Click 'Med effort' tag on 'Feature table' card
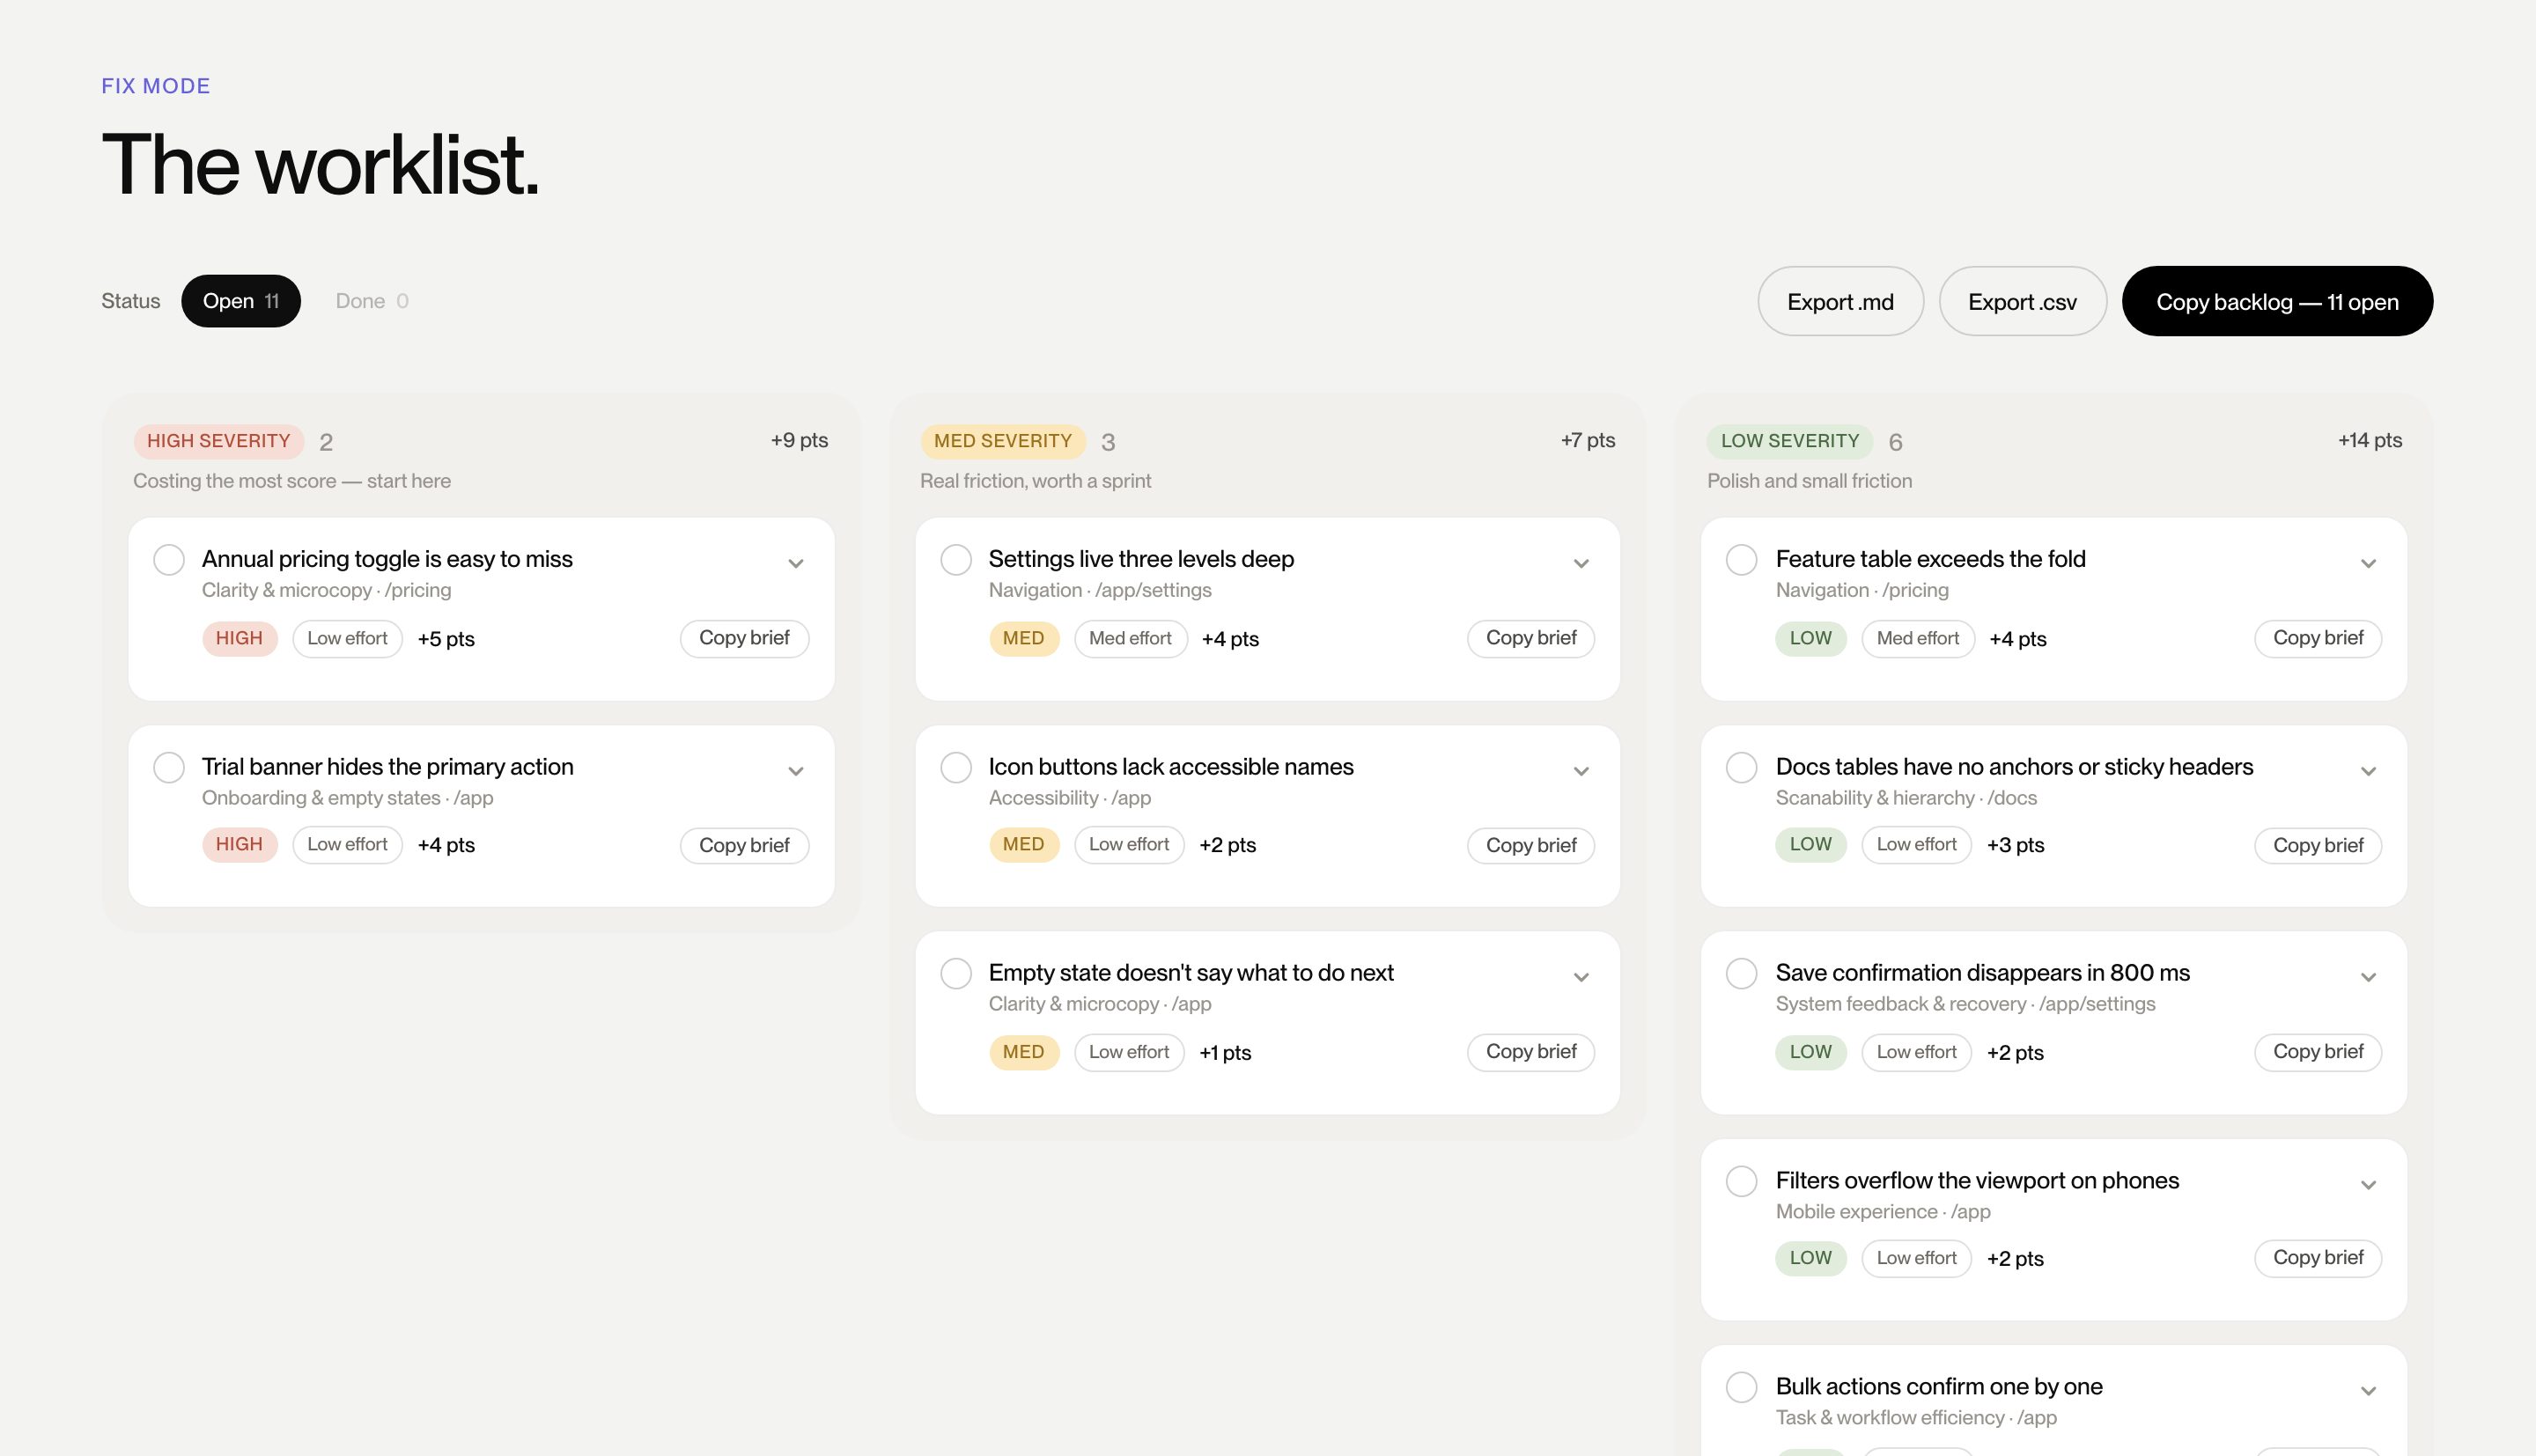 coord(1917,638)
